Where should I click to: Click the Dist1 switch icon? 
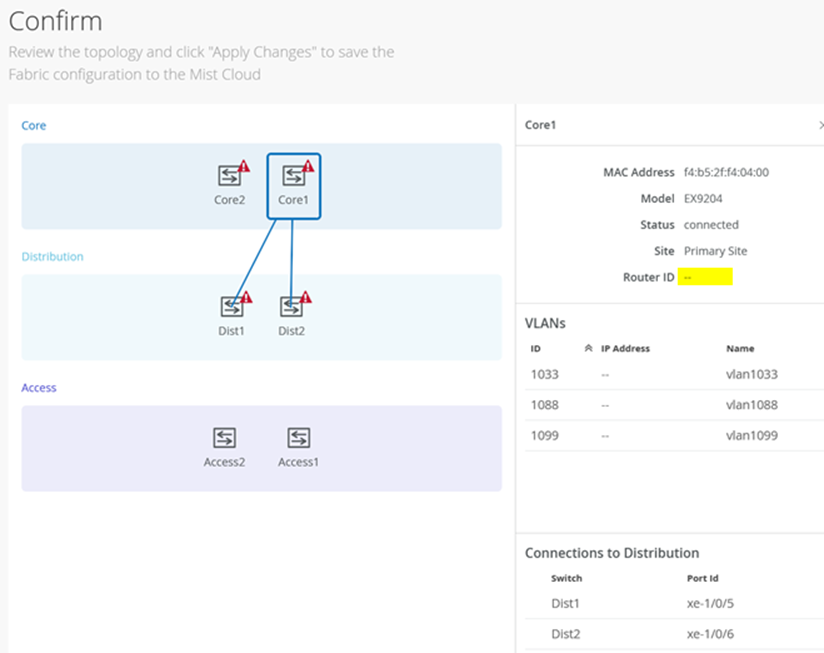[231, 306]
